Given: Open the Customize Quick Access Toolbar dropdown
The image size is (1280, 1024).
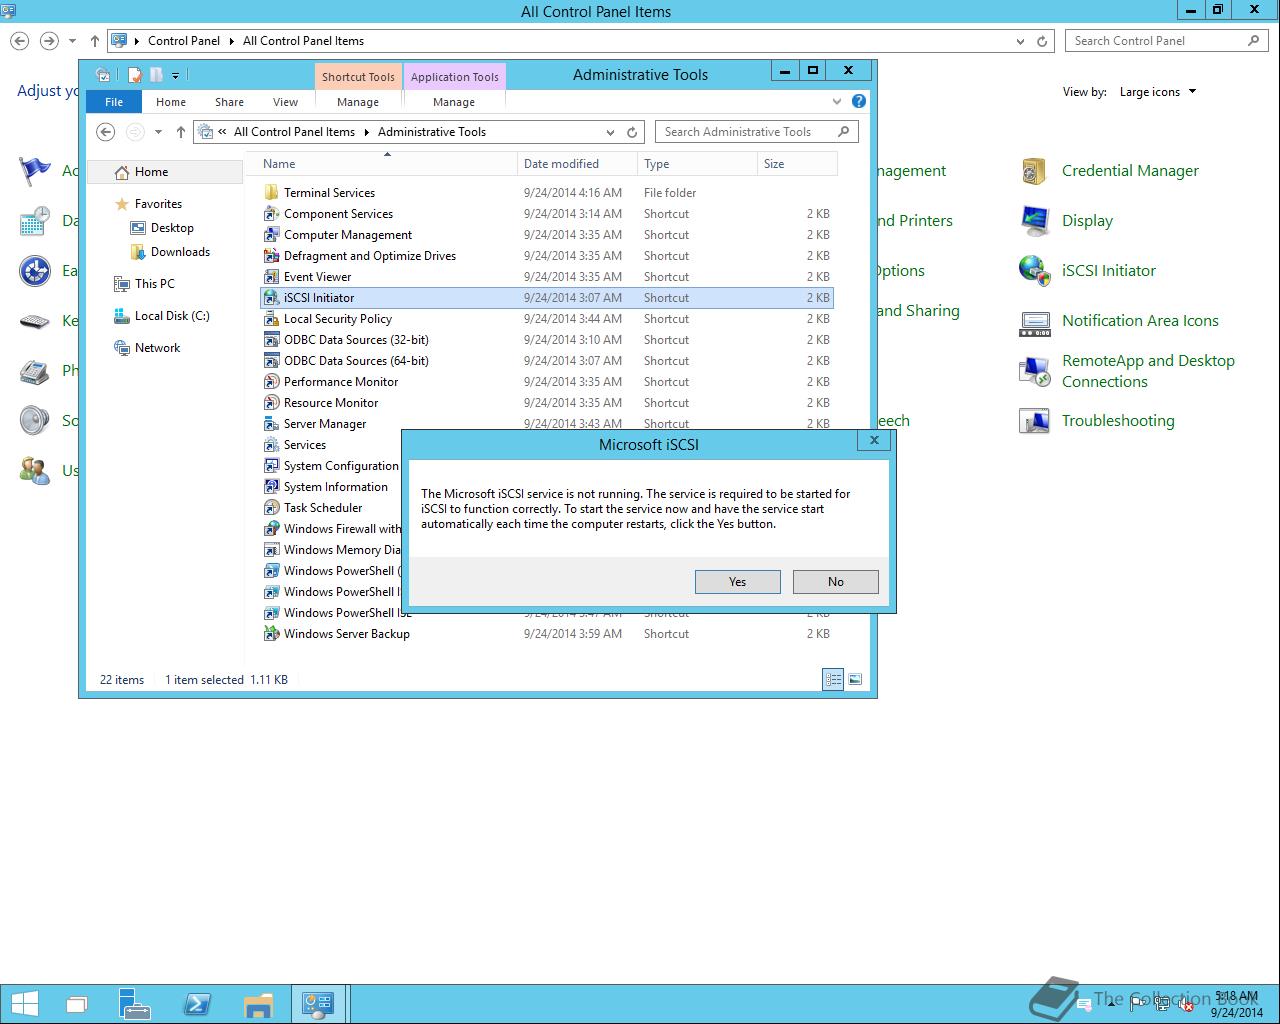Looking at the screenshot, I should (x=175, y=75).
